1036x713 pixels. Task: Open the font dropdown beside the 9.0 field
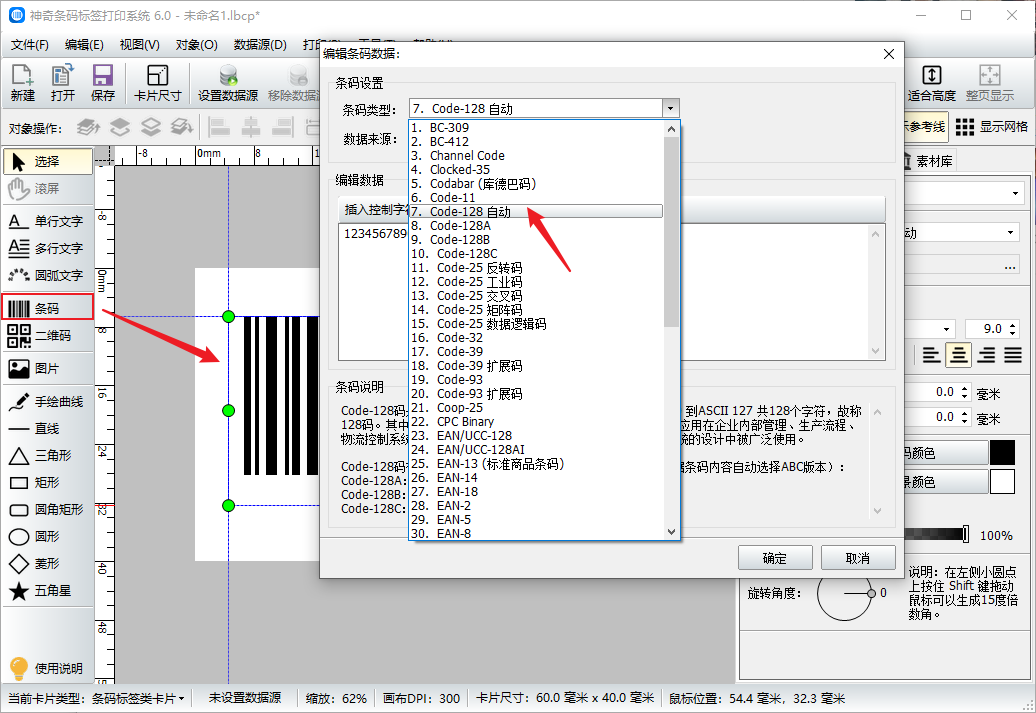946,329
